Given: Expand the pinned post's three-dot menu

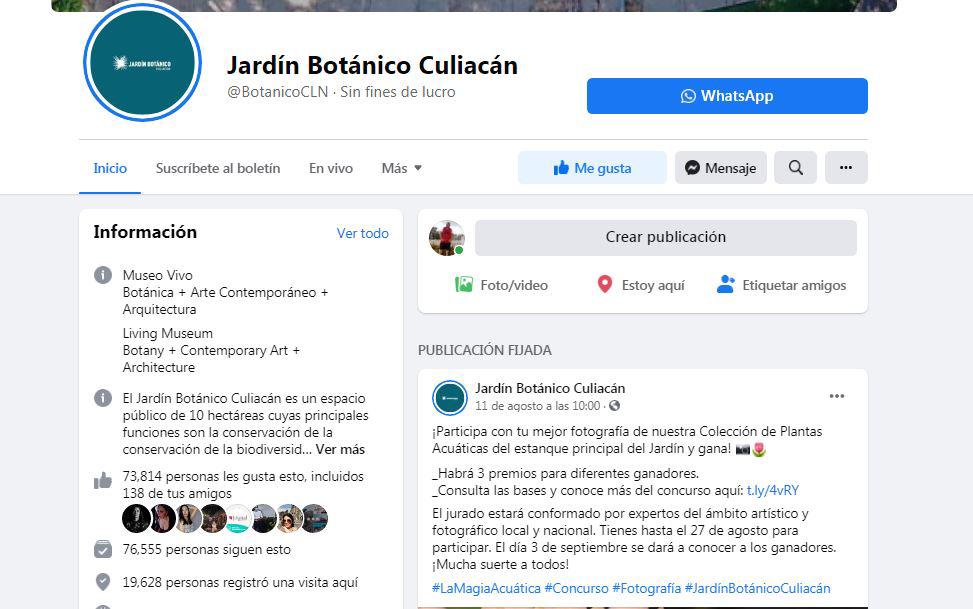Looking at the screenshot, I should coord(836,396).
